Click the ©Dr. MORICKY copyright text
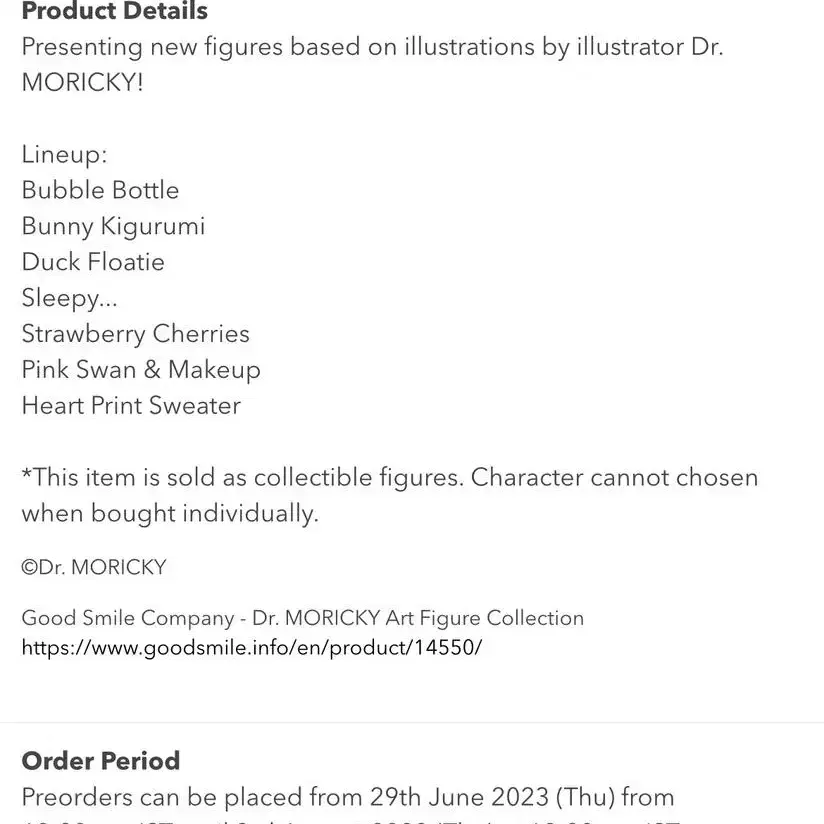Viewport: 824px width, 824px height. click(x=94, y=567)
